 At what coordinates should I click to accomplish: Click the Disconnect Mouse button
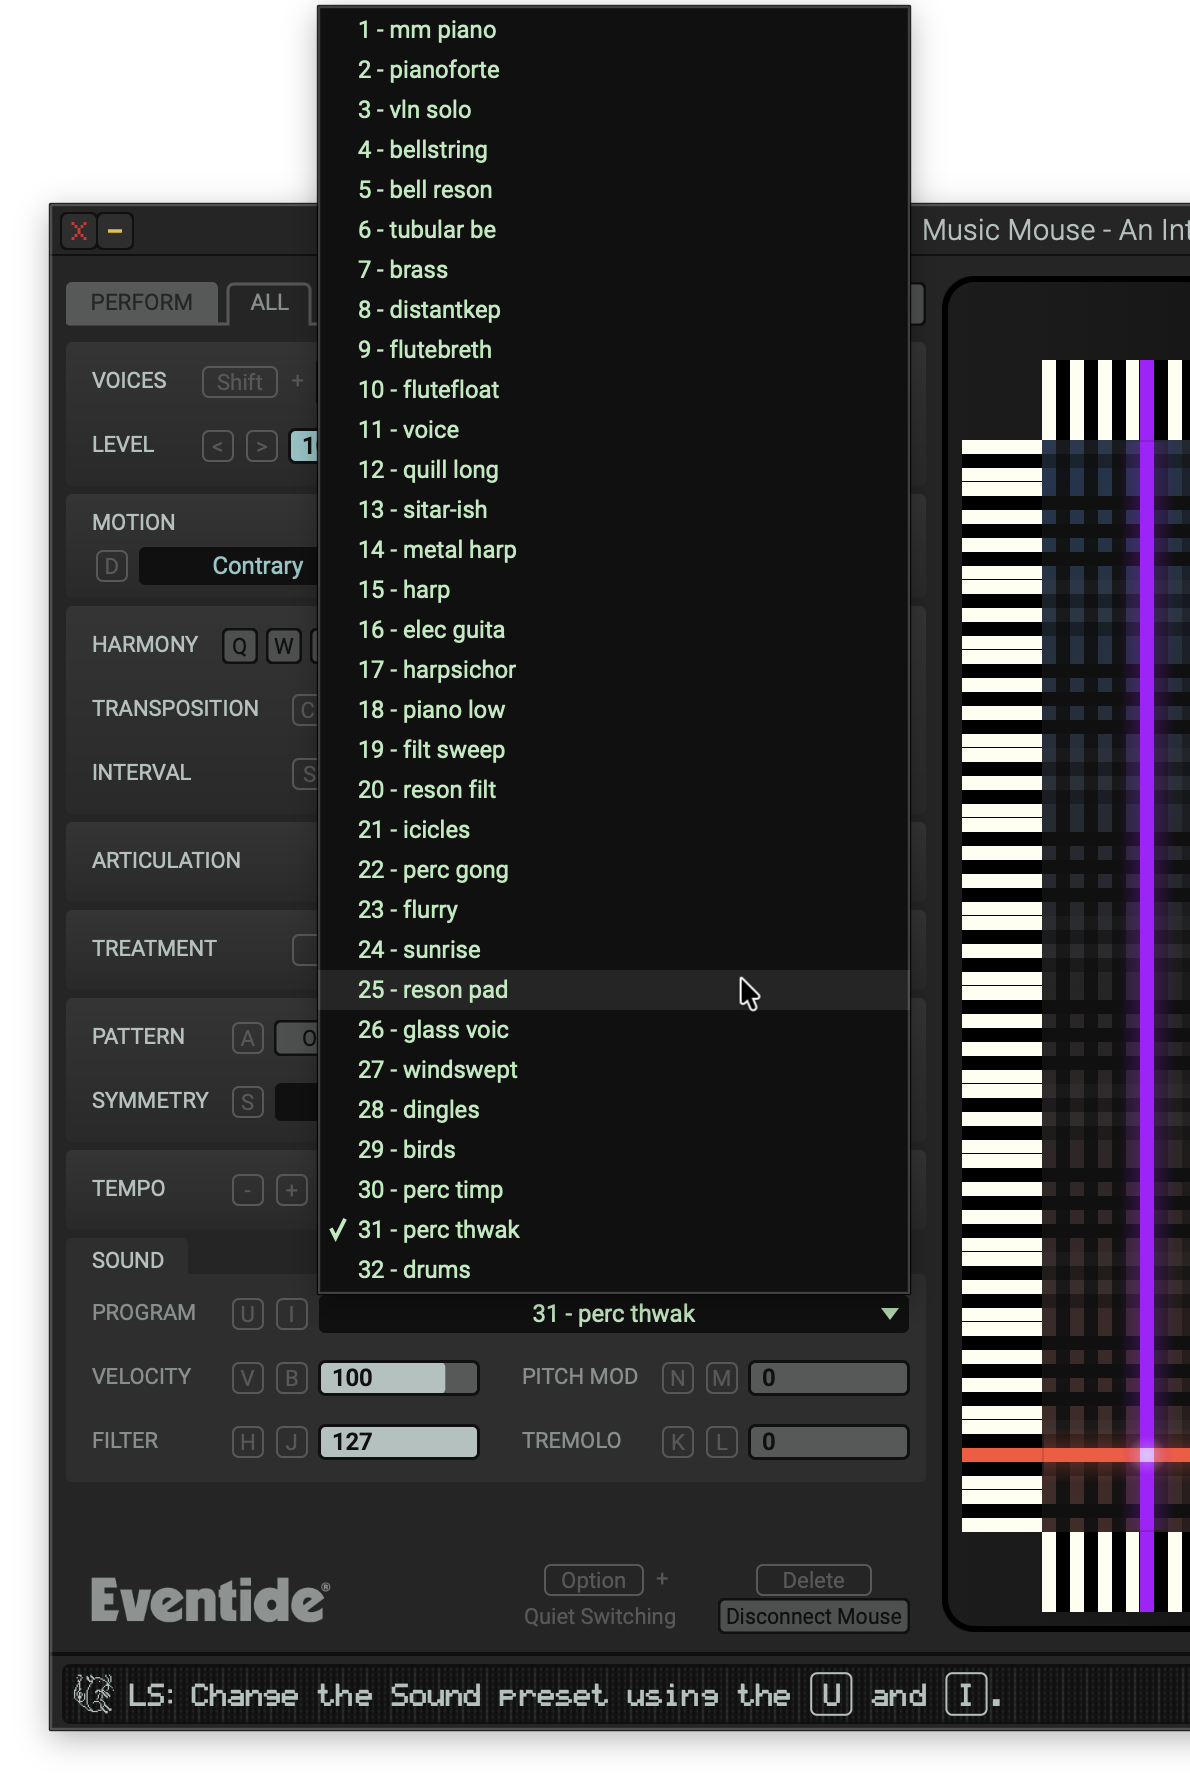tap(813, 1616)
